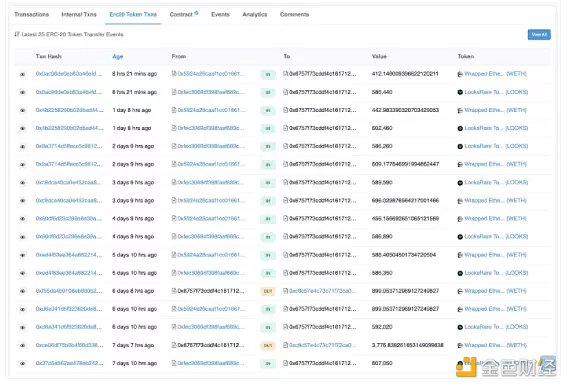Open the Internal Txns tab

pyautogui.click(x=79, y=14)
